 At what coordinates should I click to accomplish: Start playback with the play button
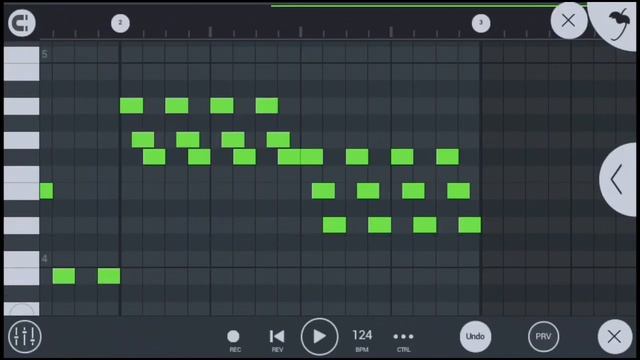point(319,337)
